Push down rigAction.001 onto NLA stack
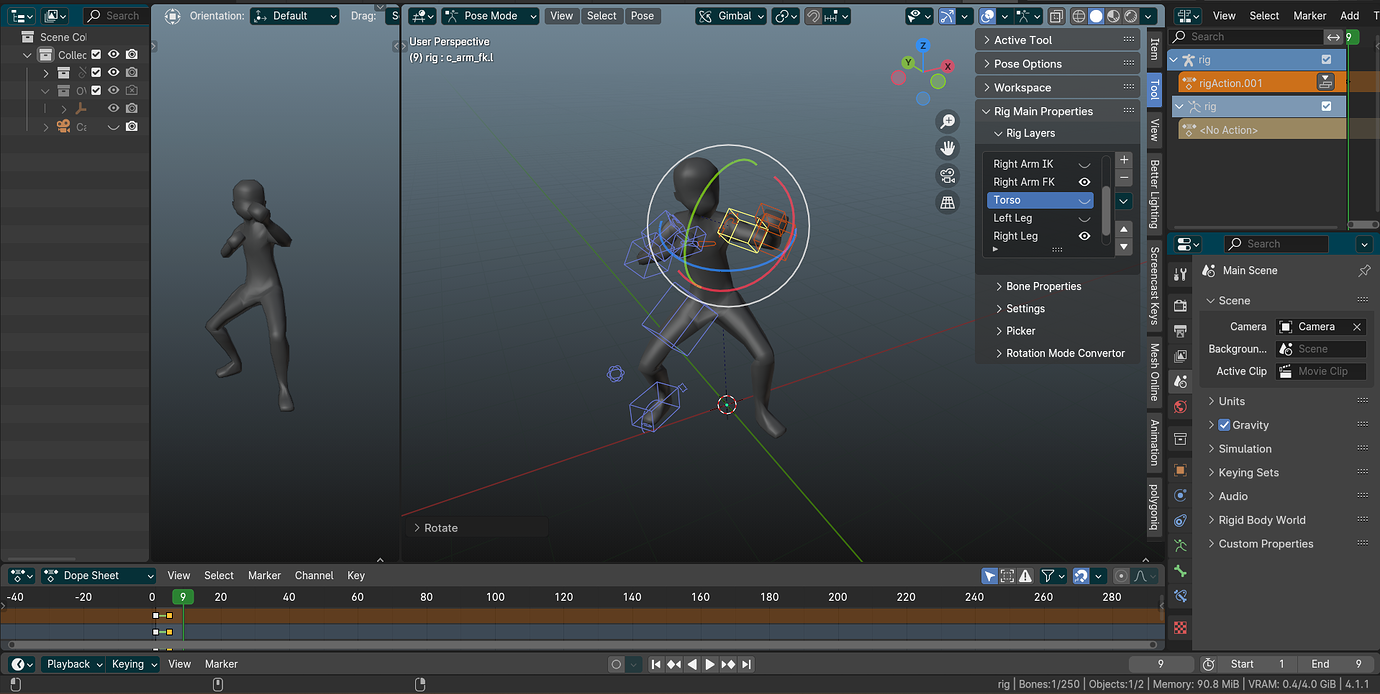Screen dimensions: 1380x694 [x=1325, y=83]
